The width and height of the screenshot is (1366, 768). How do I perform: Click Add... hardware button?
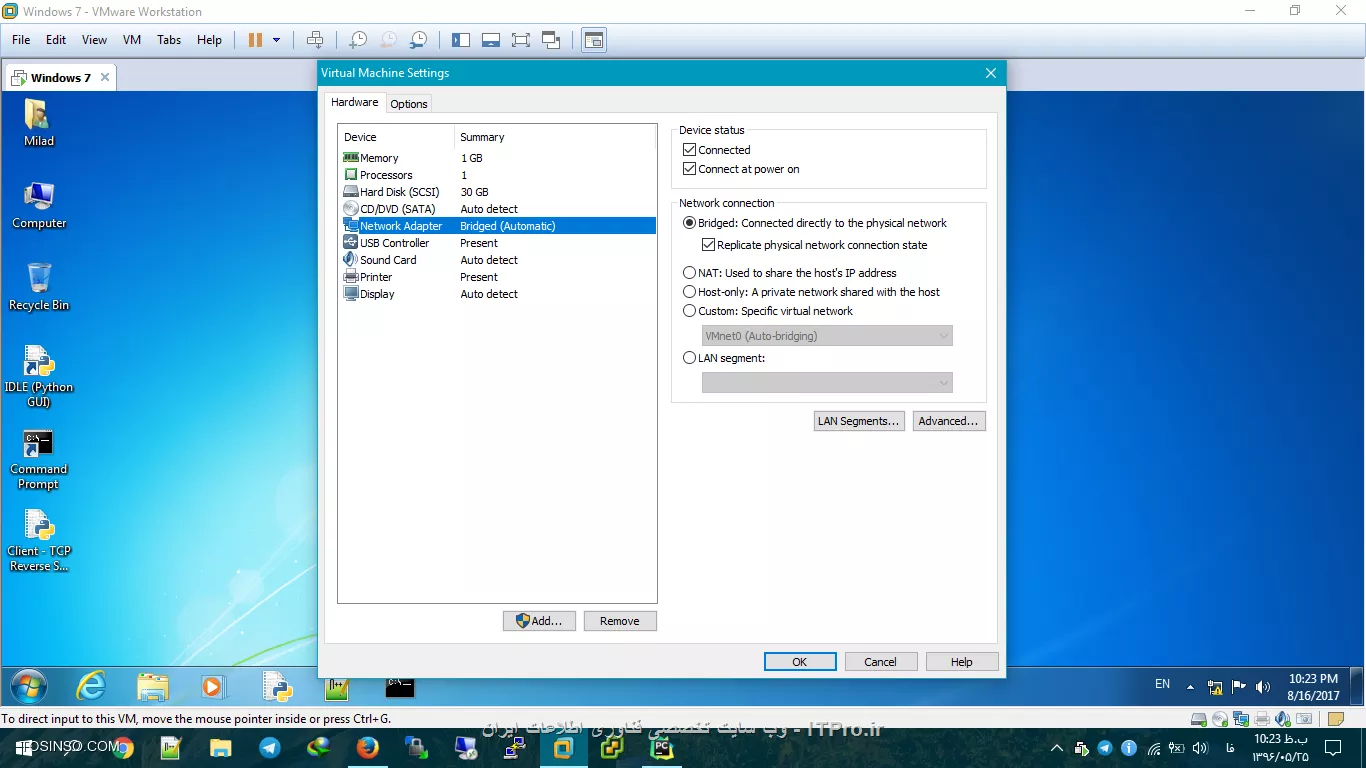[539, 621]
